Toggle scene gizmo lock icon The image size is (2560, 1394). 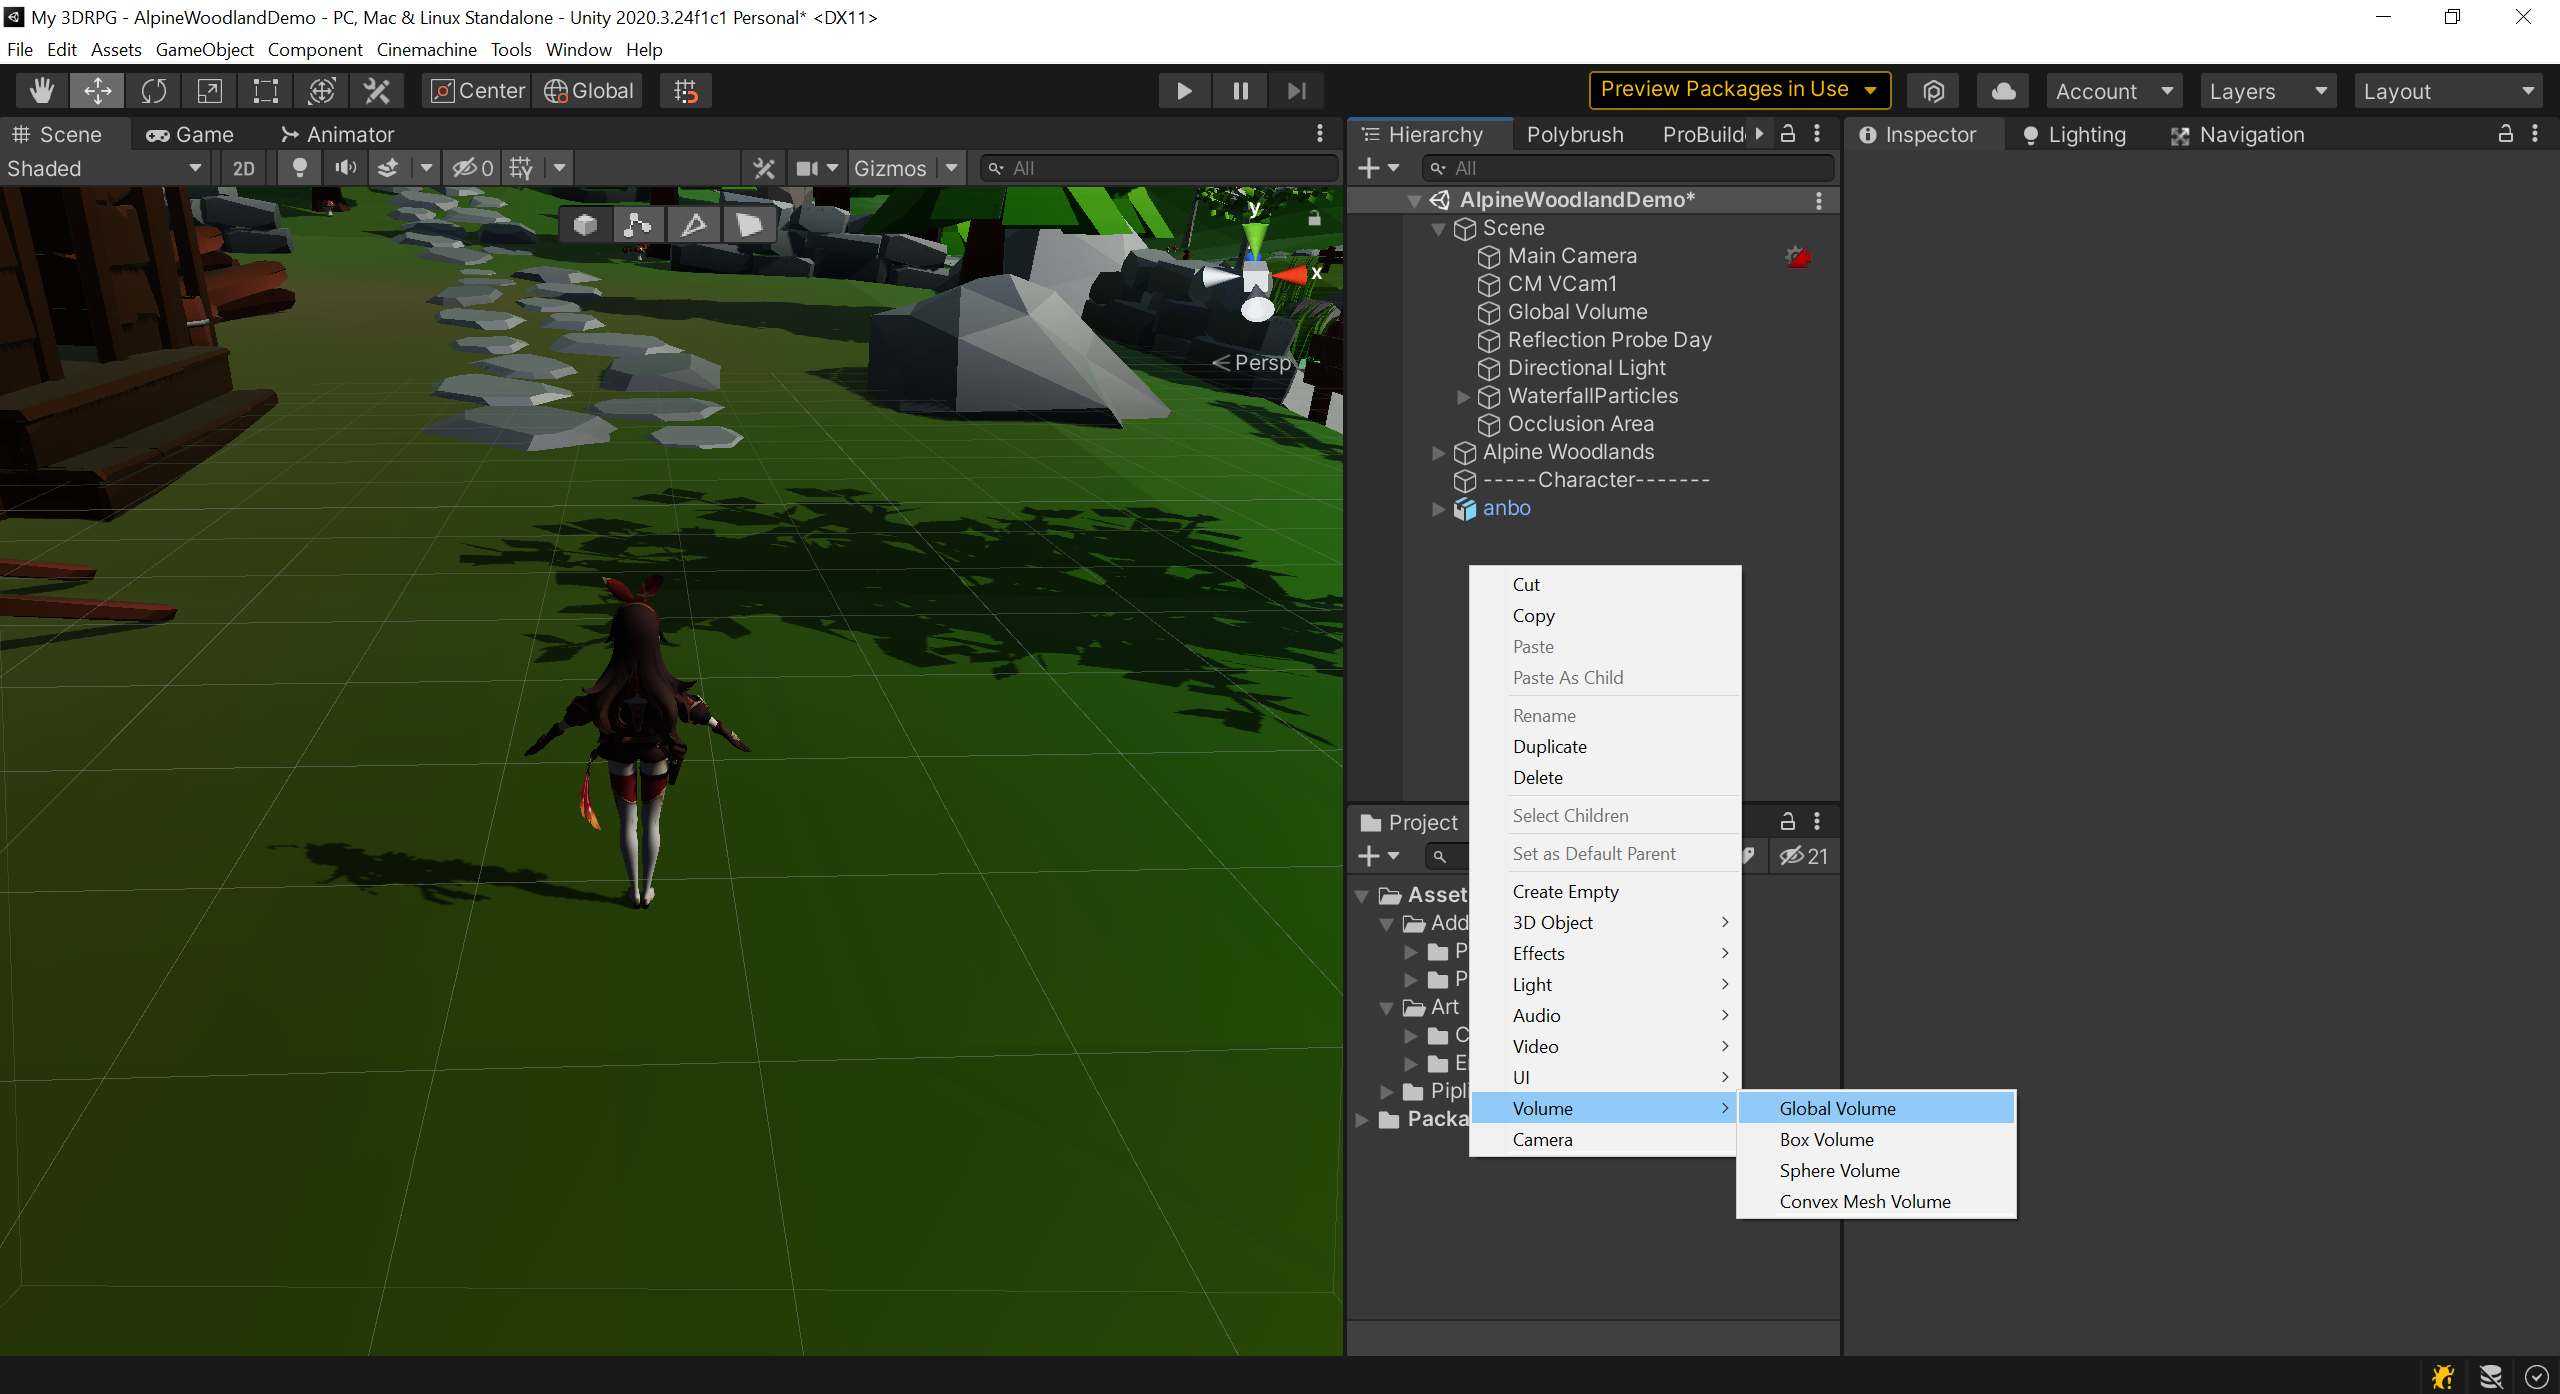click(1315, 218)
